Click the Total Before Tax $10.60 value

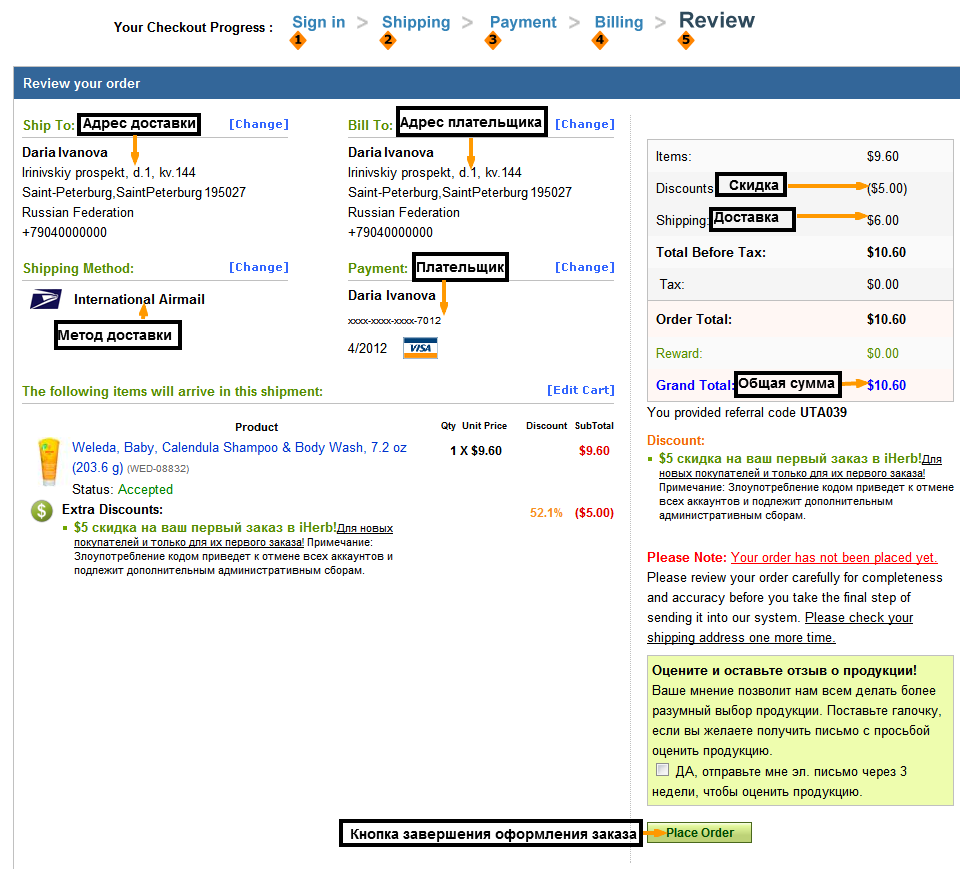pyautogui.click(x=886, y=252)
